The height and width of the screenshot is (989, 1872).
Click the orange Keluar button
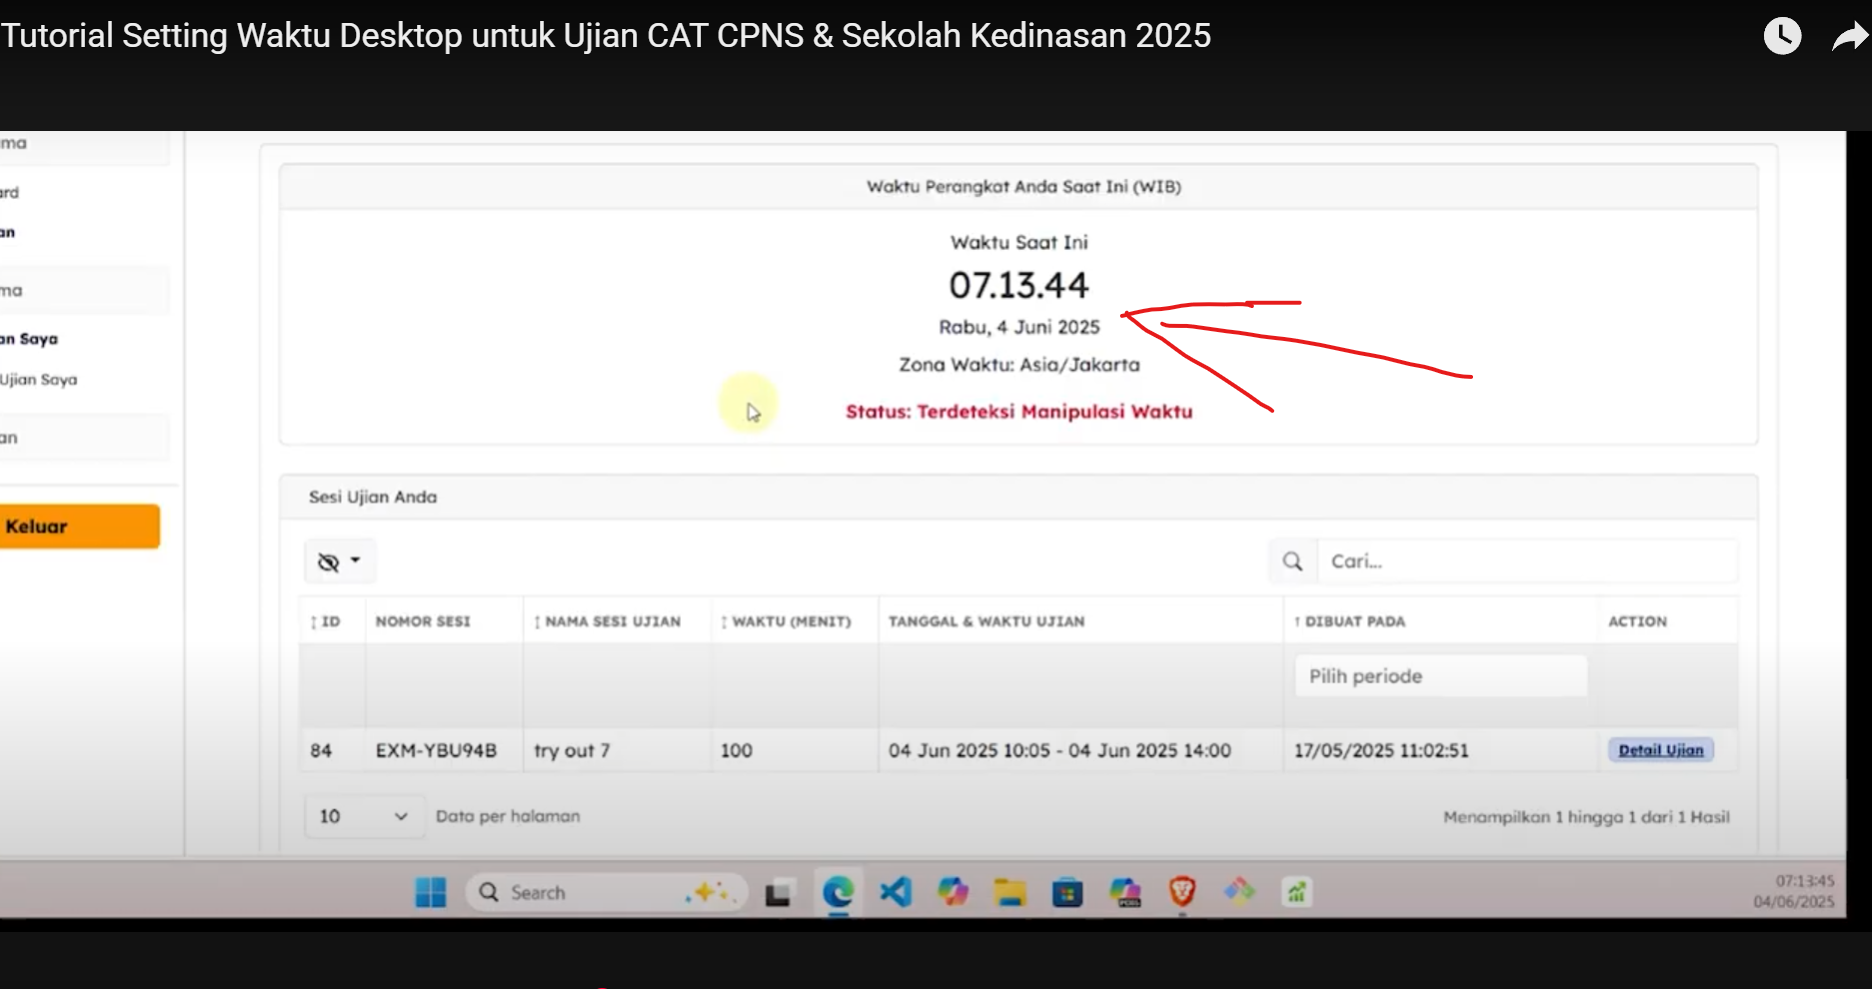pos(78,527)
